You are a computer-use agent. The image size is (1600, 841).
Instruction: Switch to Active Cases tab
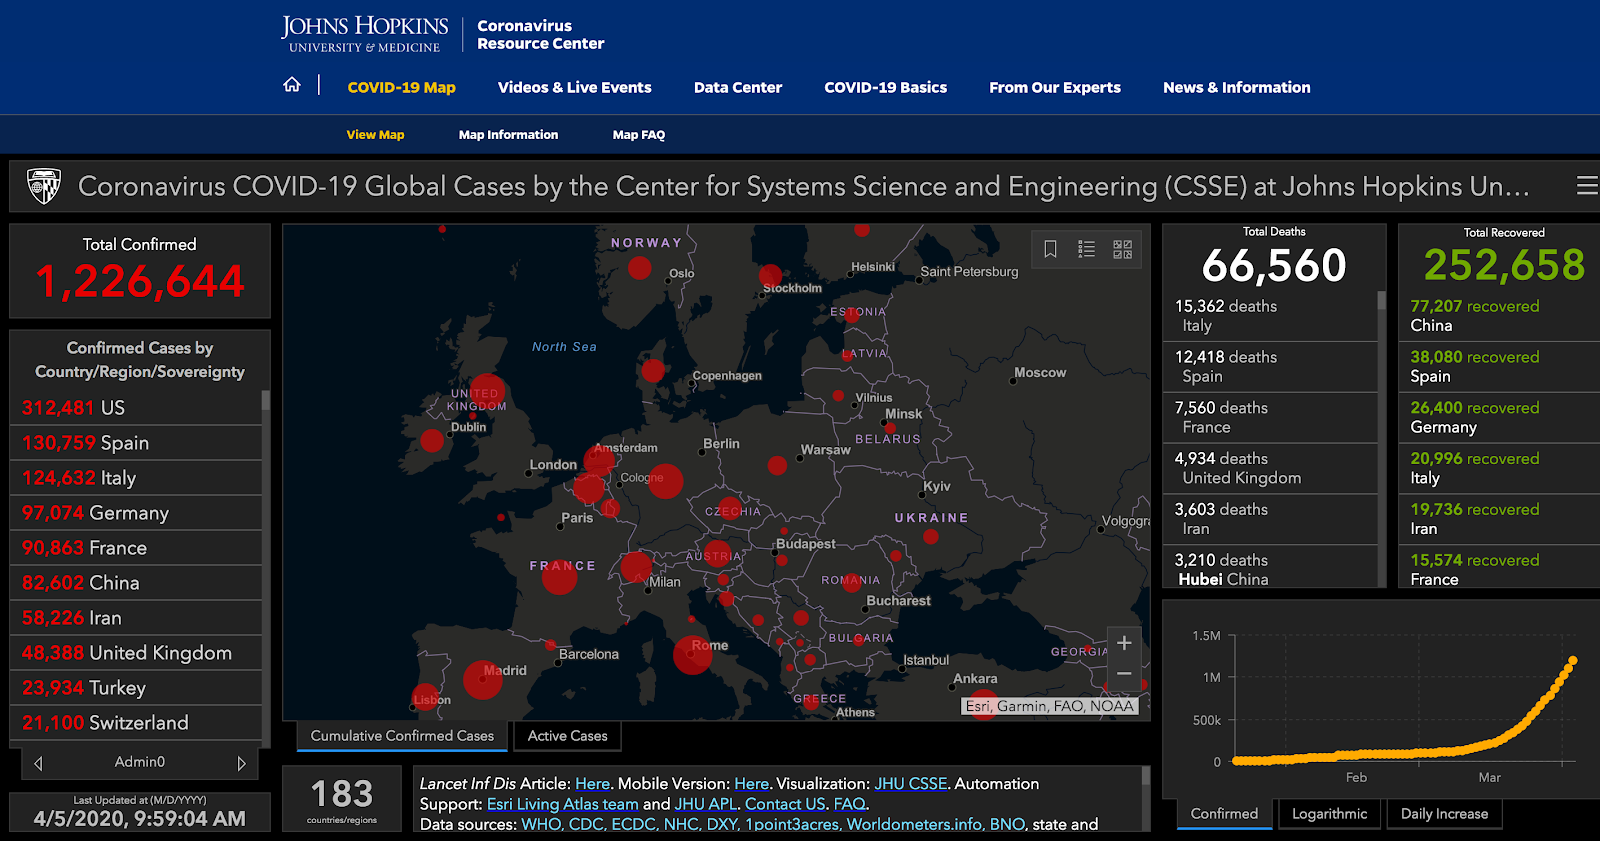[568, 736]
